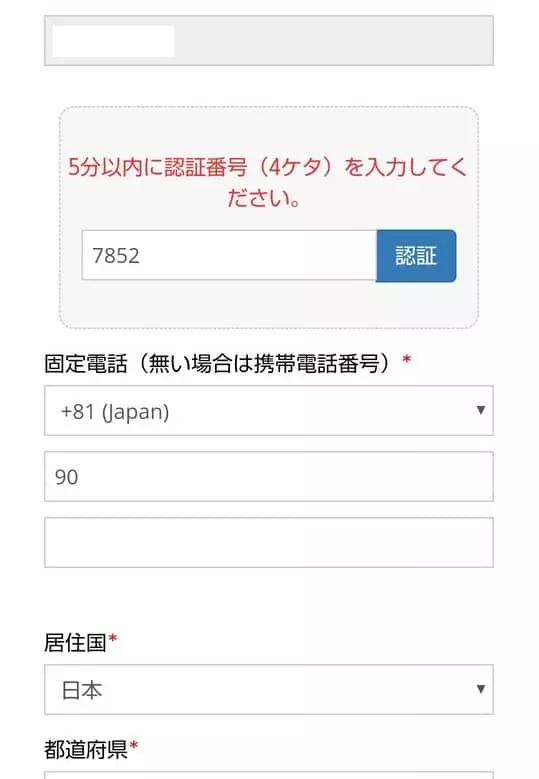Focus the verification code field showing 7852
Viewport: 539px width, 779px height.
point(229,255)
